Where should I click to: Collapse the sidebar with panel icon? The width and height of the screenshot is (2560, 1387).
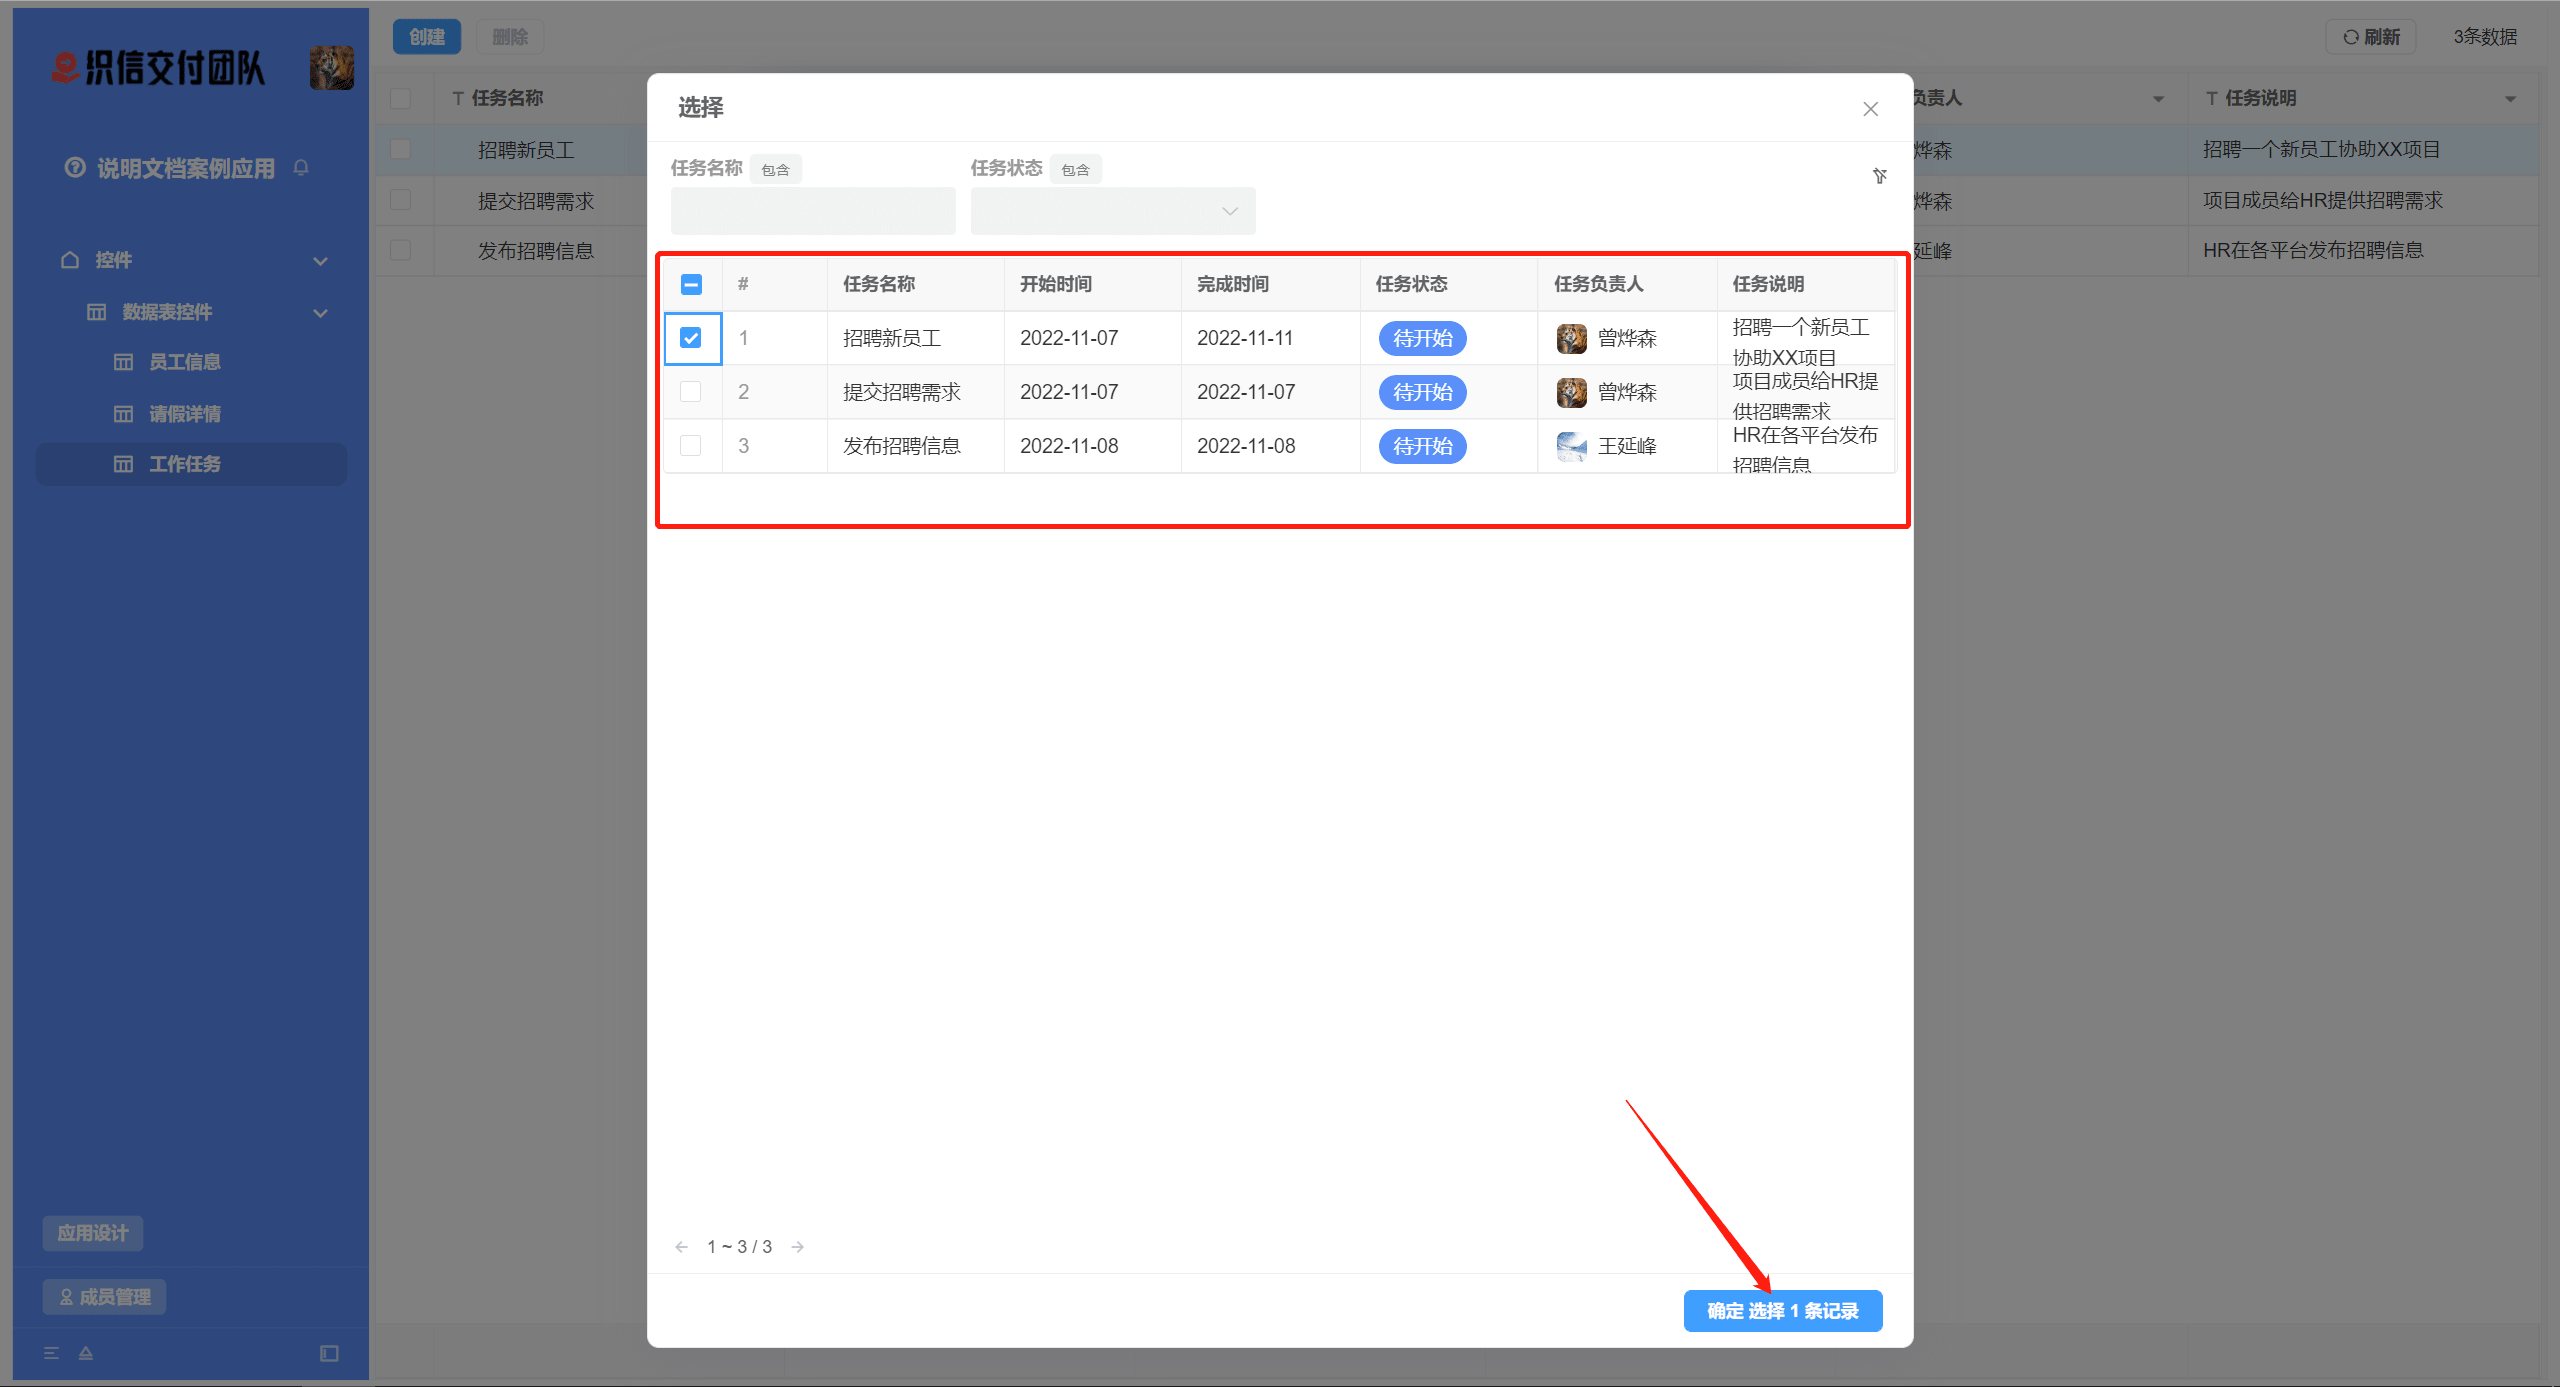point(328,1353)
